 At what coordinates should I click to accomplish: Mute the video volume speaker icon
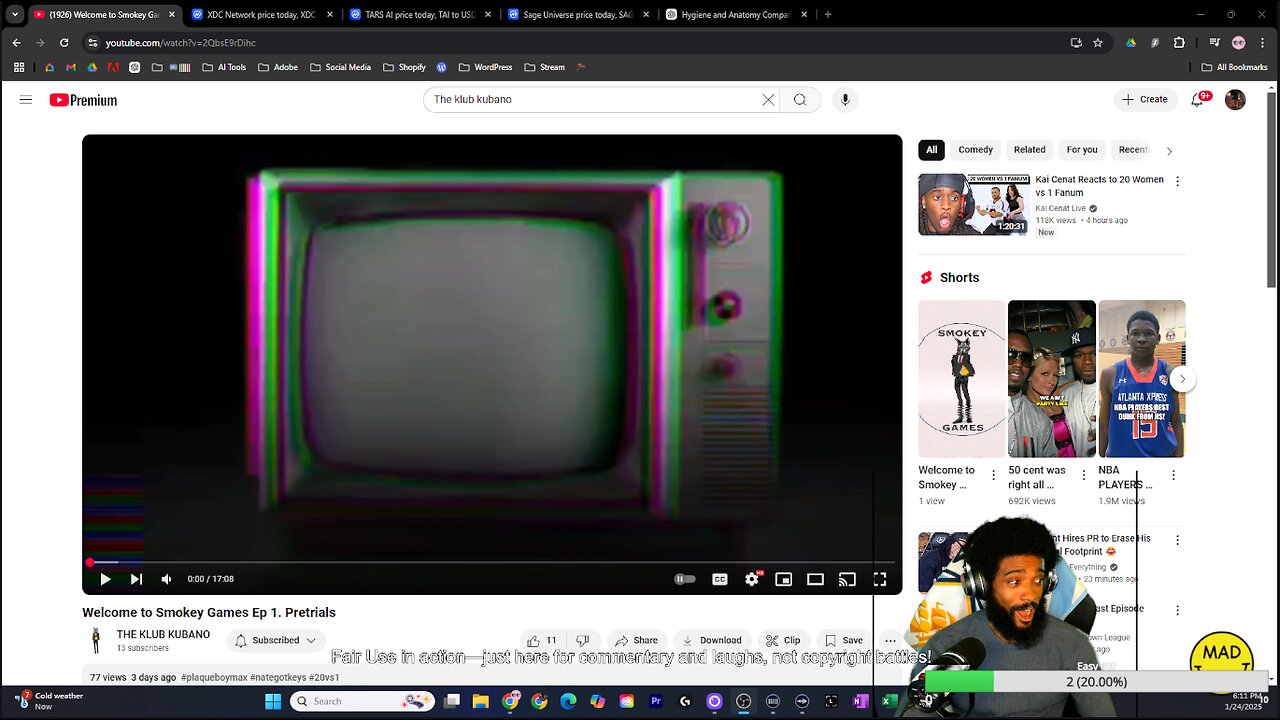click(x=167, y=579)
